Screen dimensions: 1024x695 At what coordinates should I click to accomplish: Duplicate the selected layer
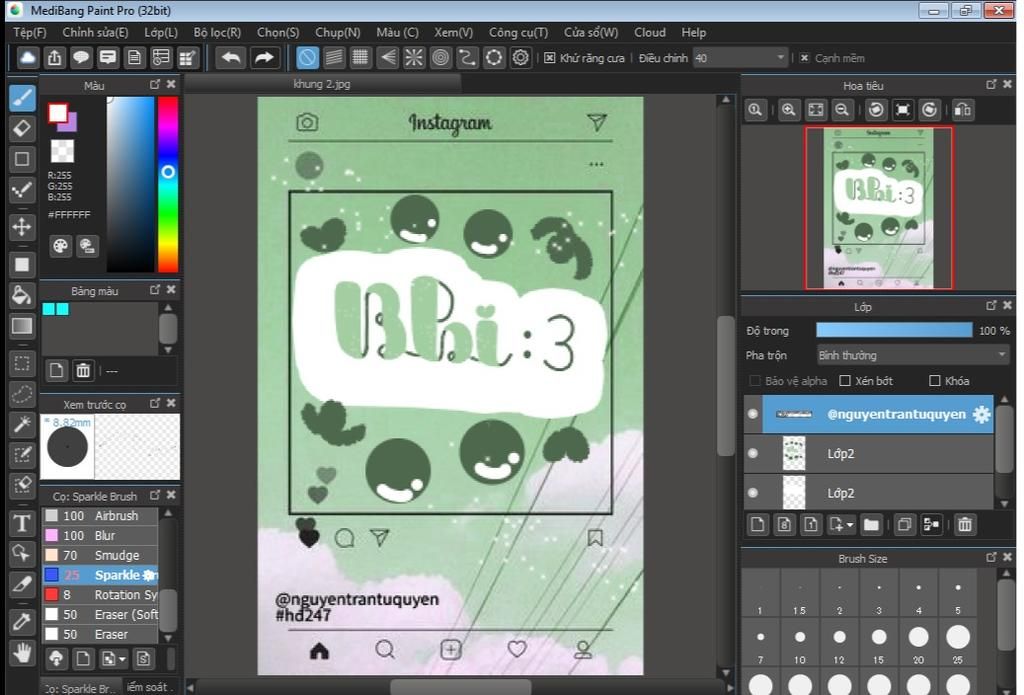coord(904,524)
